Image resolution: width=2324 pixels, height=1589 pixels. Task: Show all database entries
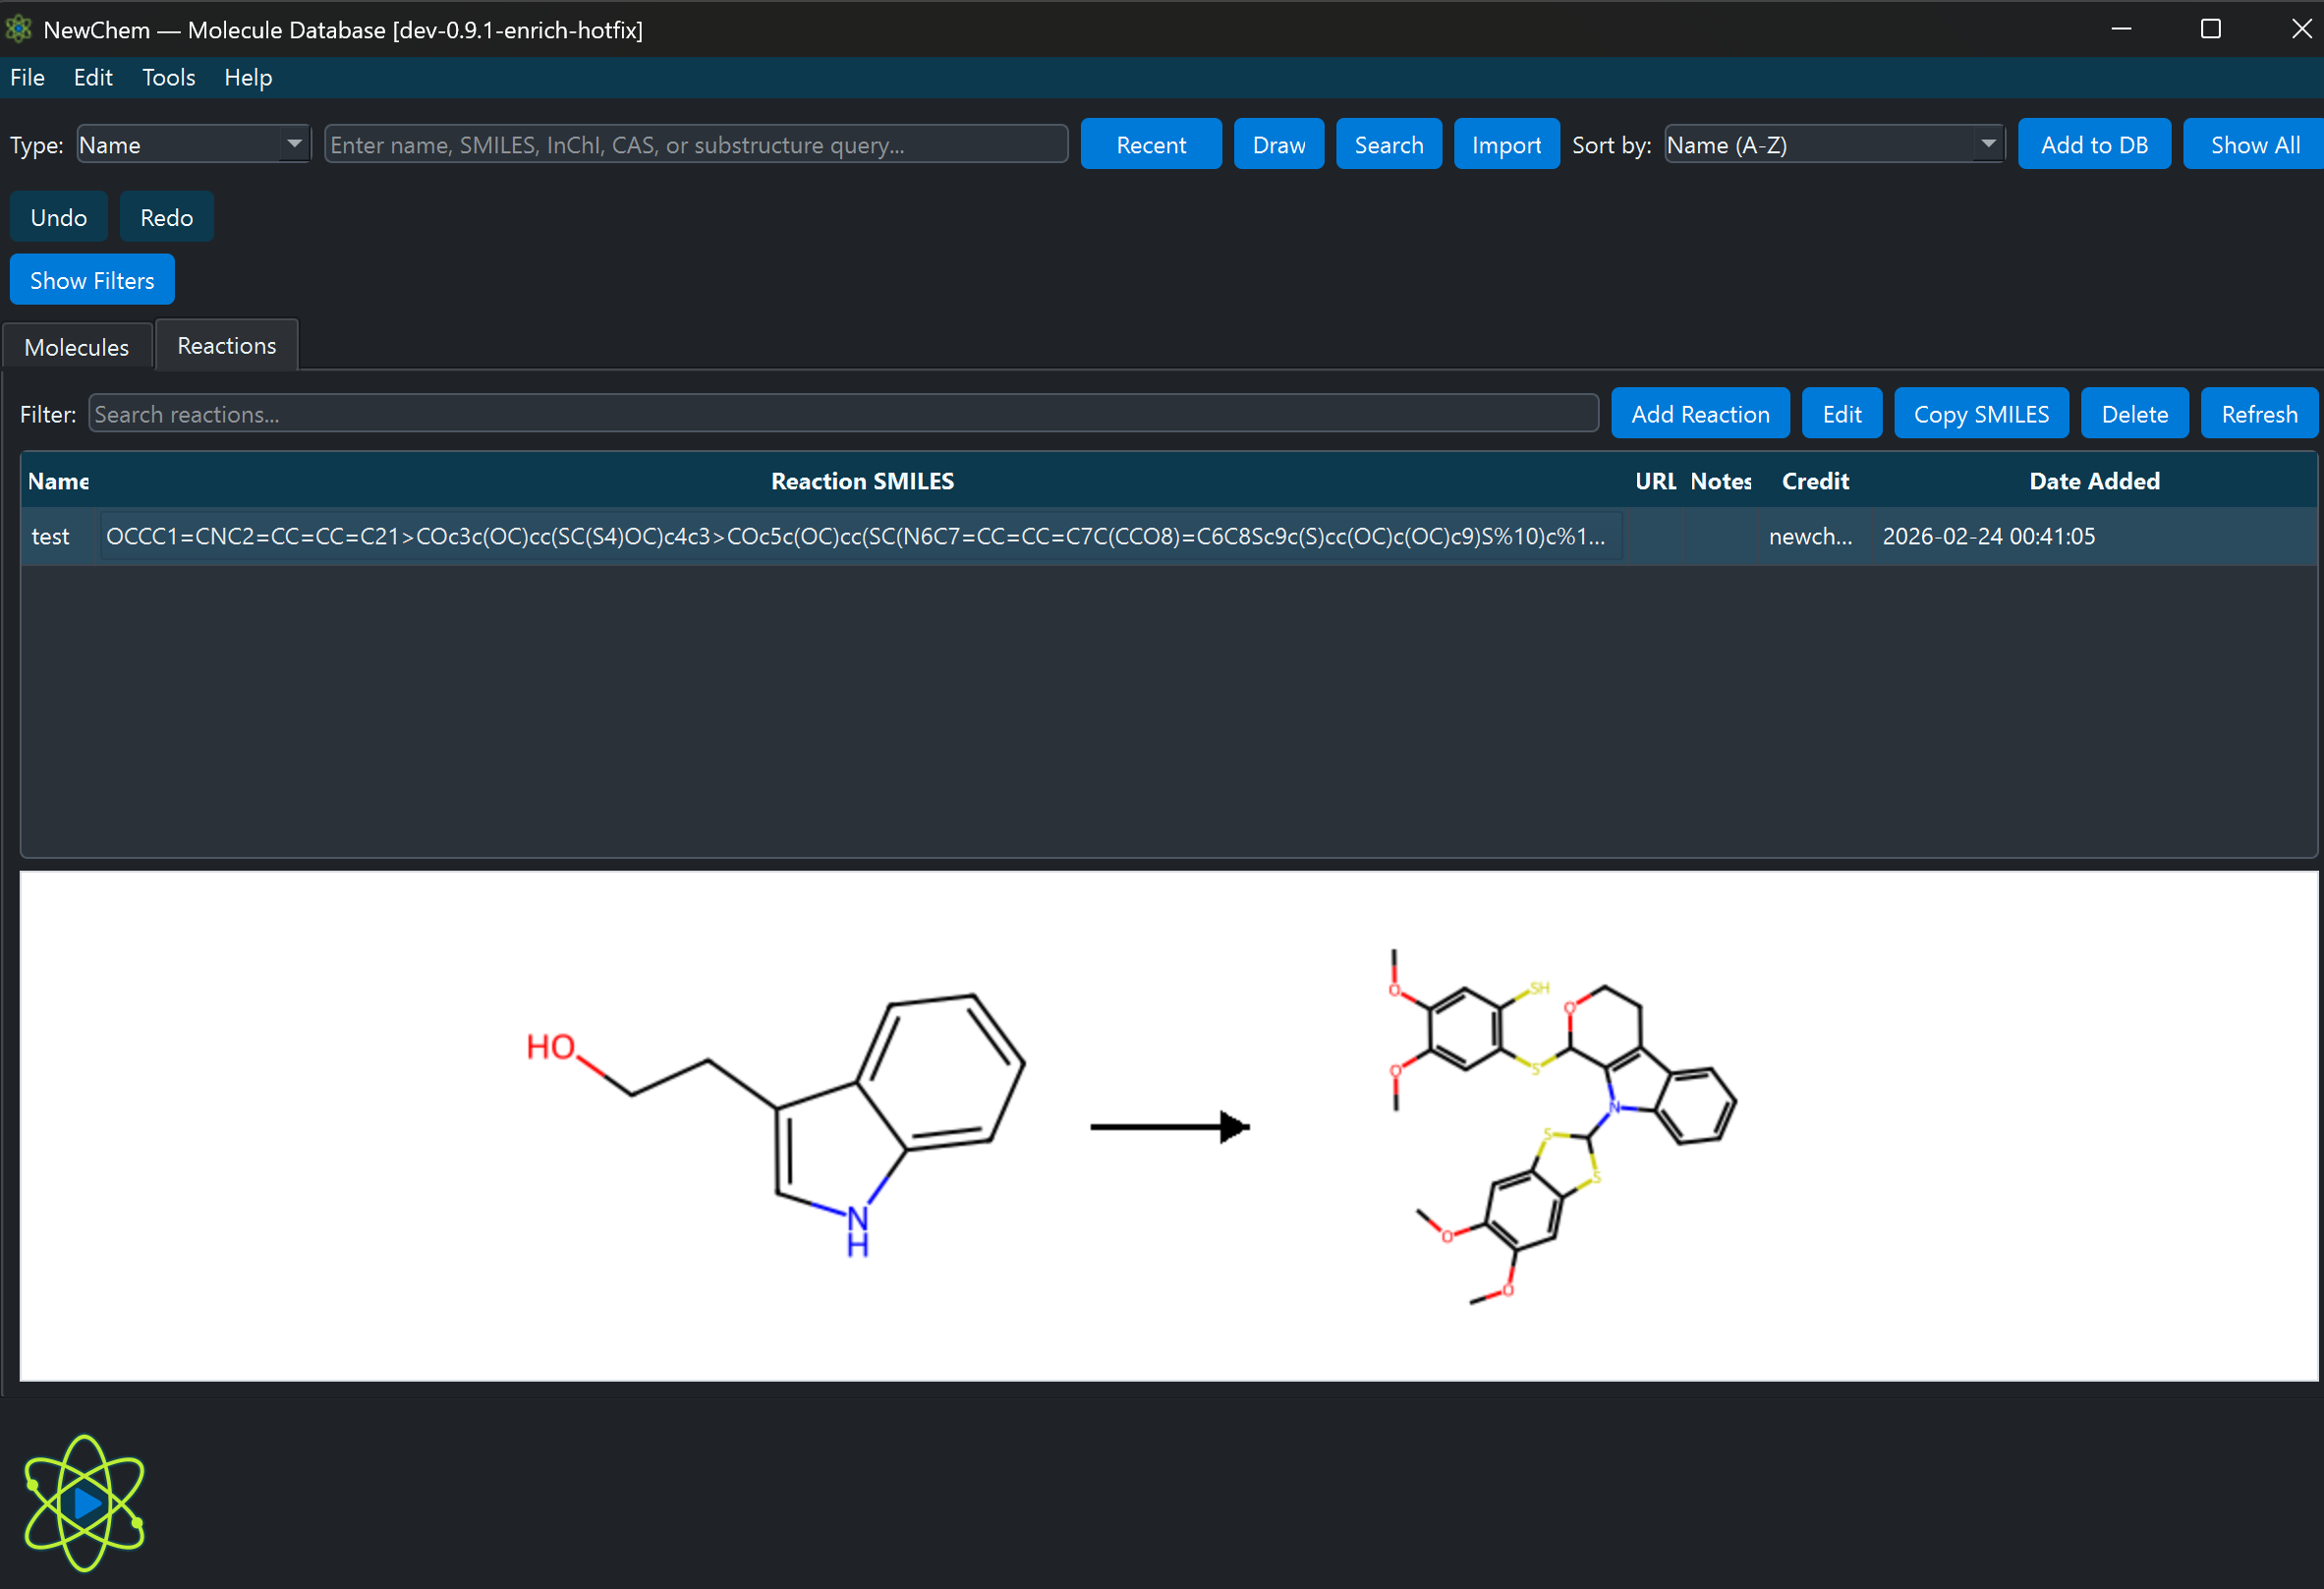(x=2253, y=143)
